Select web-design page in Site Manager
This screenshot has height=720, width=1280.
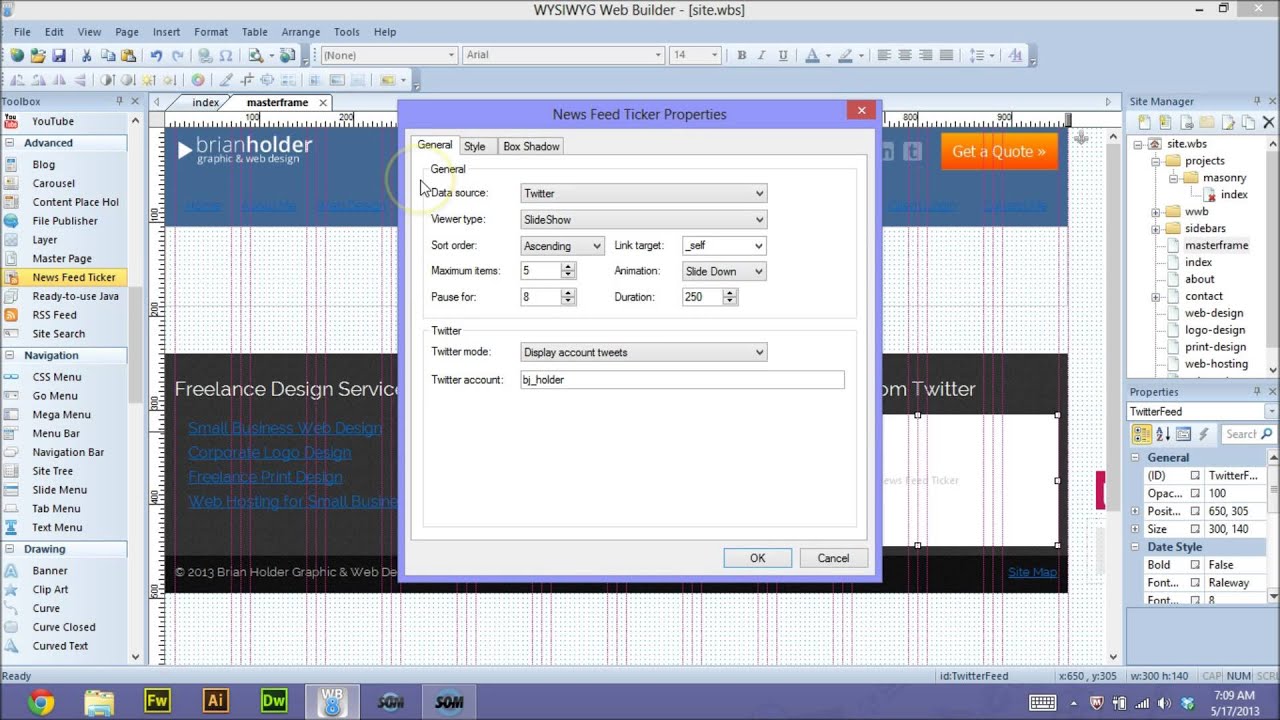(1214, 313)
